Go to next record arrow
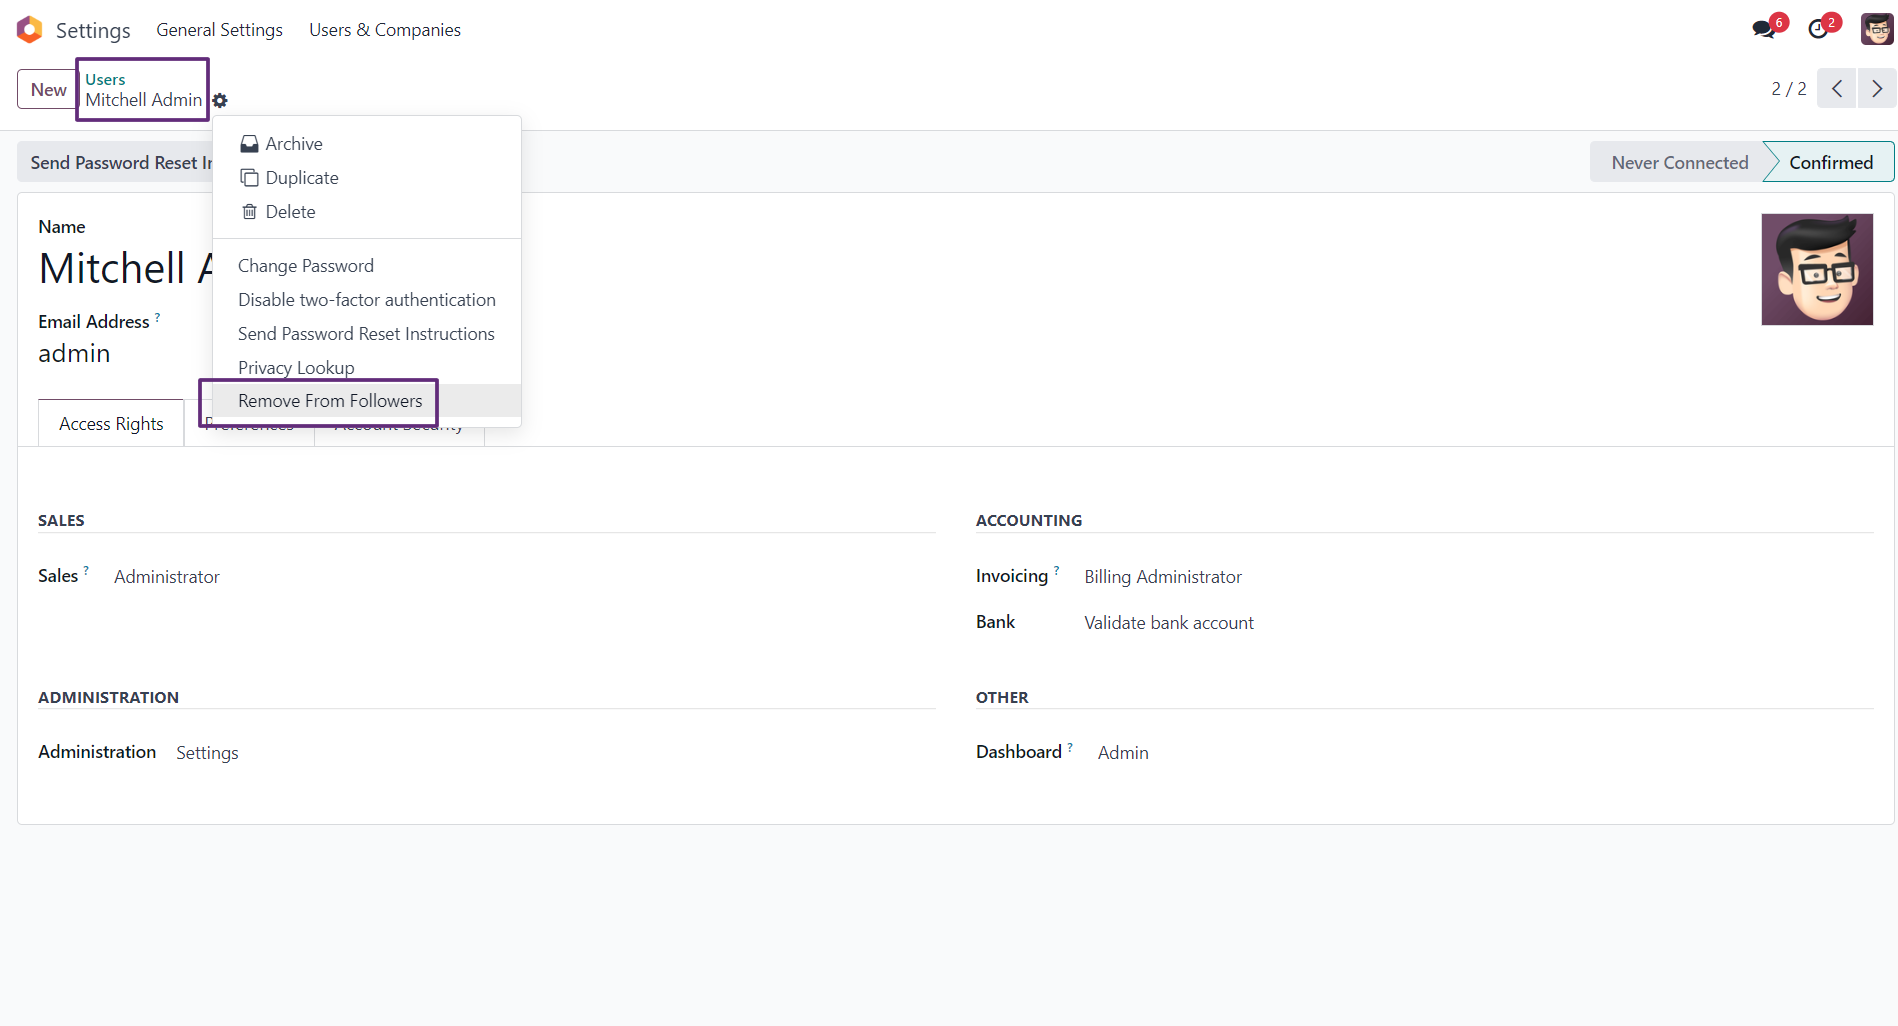Image resolution: width=1898 pixels, height=1026 pixels. [1877, 89]
